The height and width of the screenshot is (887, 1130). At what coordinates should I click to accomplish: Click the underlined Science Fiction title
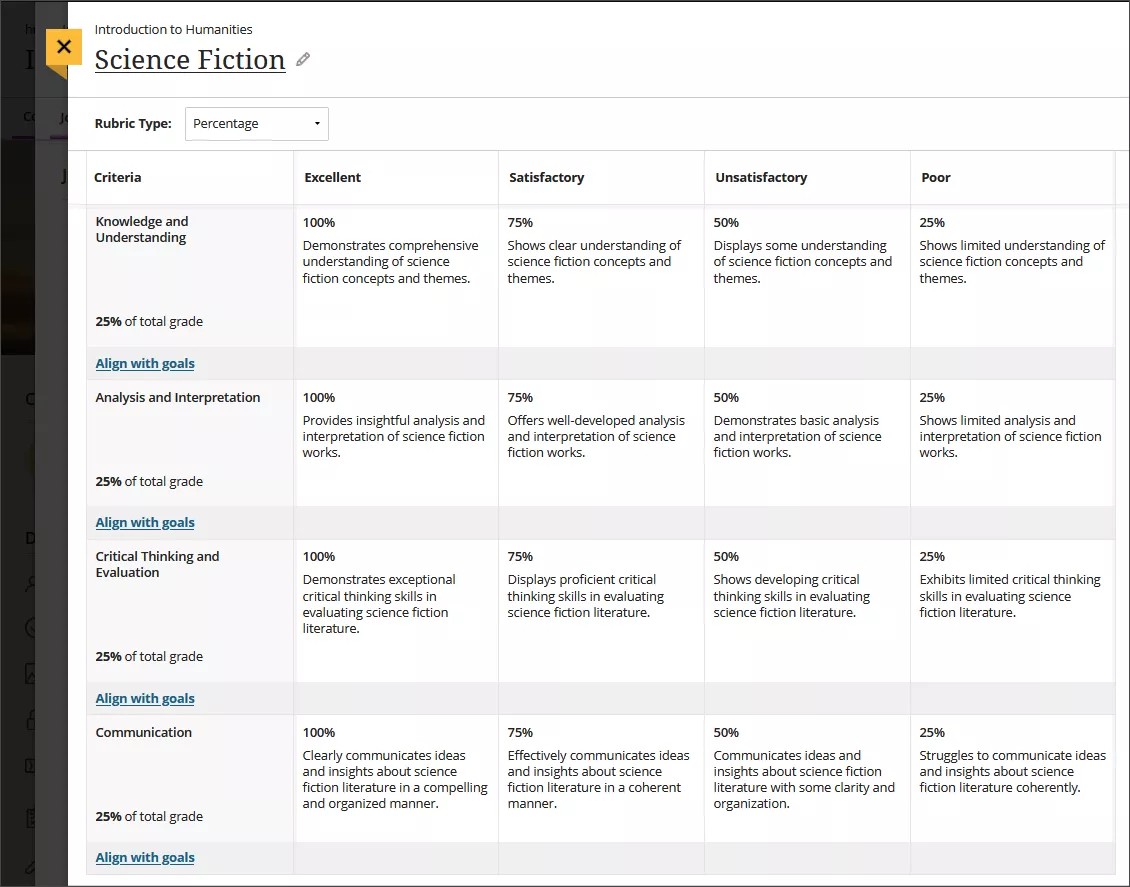[189, 60]
